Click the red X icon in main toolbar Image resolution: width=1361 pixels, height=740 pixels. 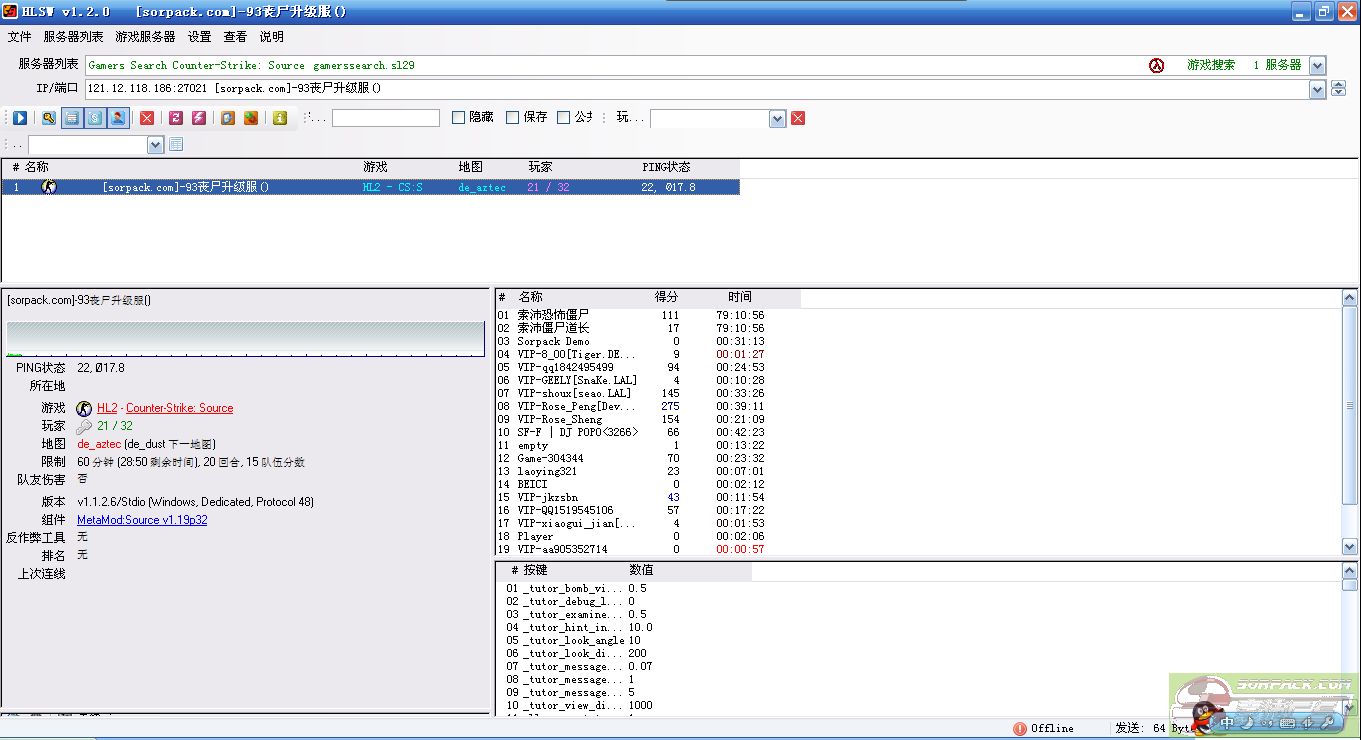pyautogui.click(x=147, y=118)
